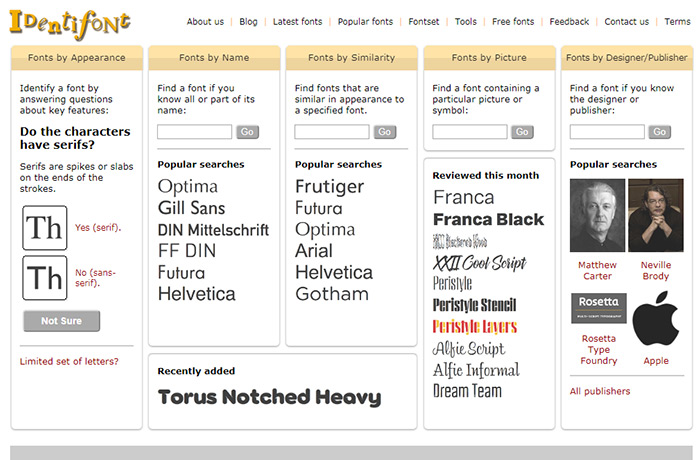Select the Fonts by Appearance tab header
Screen dimensions: 700x460
77,58
